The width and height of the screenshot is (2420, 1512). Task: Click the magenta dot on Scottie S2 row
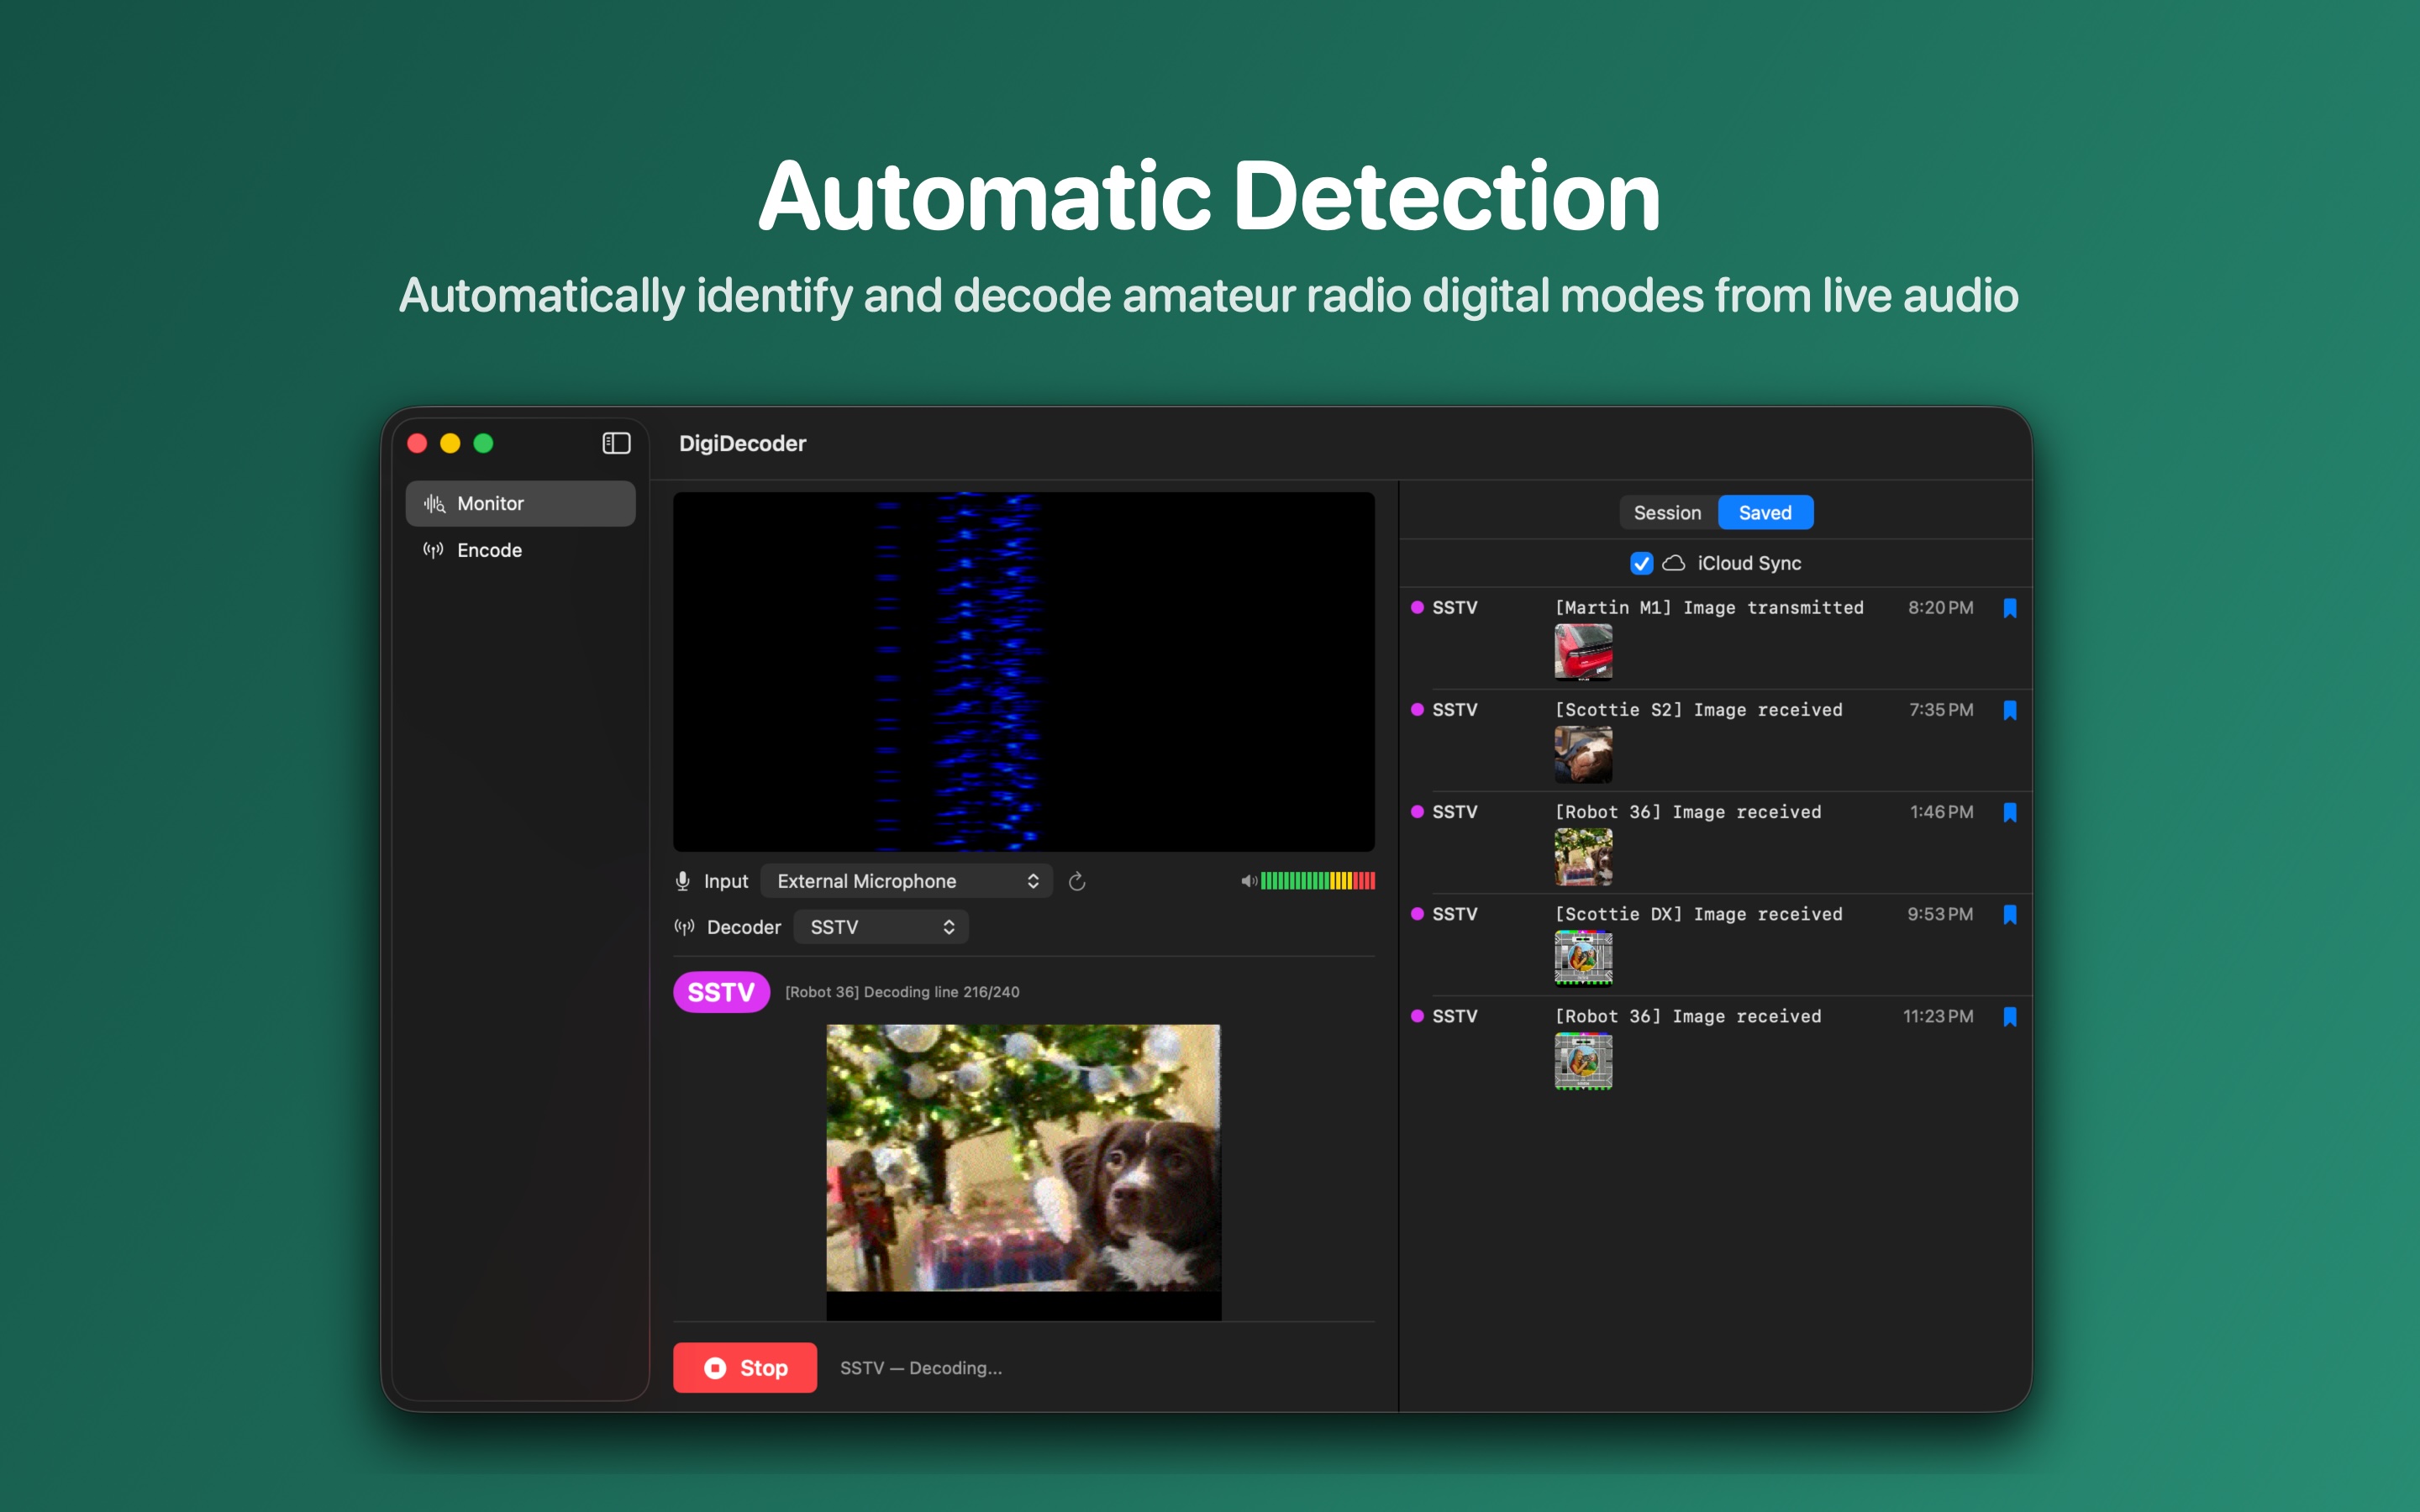pos(1417,709)
